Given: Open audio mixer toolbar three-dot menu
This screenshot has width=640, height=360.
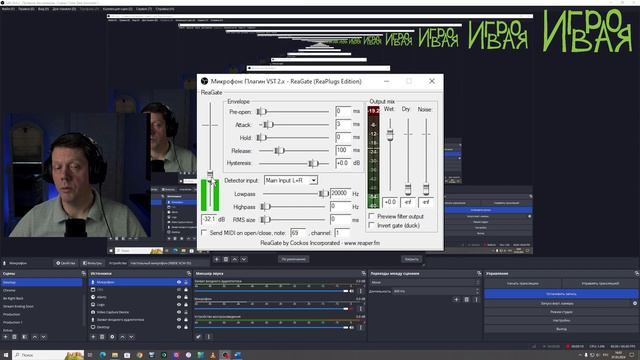Looking at the screenshot, I should (209, 337).
